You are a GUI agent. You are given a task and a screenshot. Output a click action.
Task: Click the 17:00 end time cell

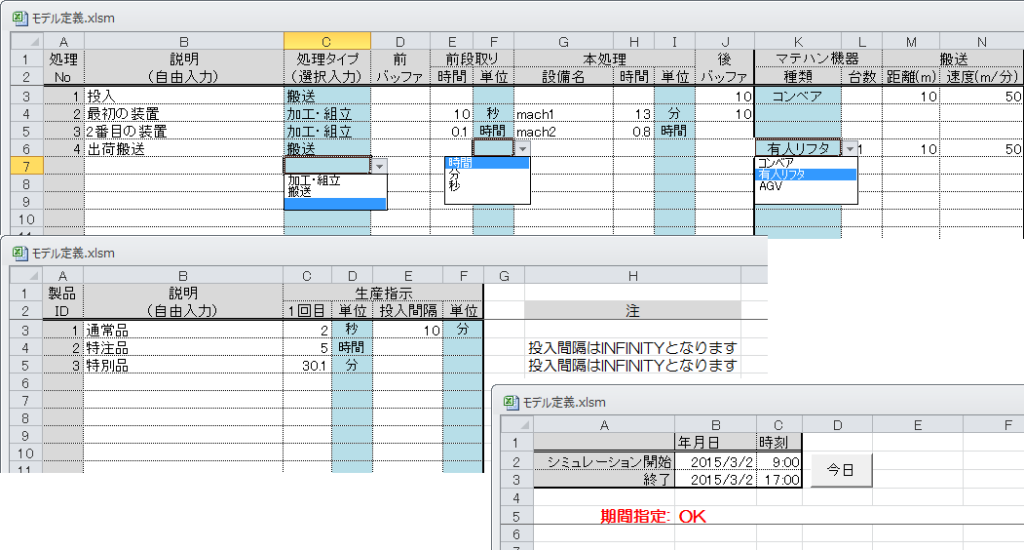point(779,479)
